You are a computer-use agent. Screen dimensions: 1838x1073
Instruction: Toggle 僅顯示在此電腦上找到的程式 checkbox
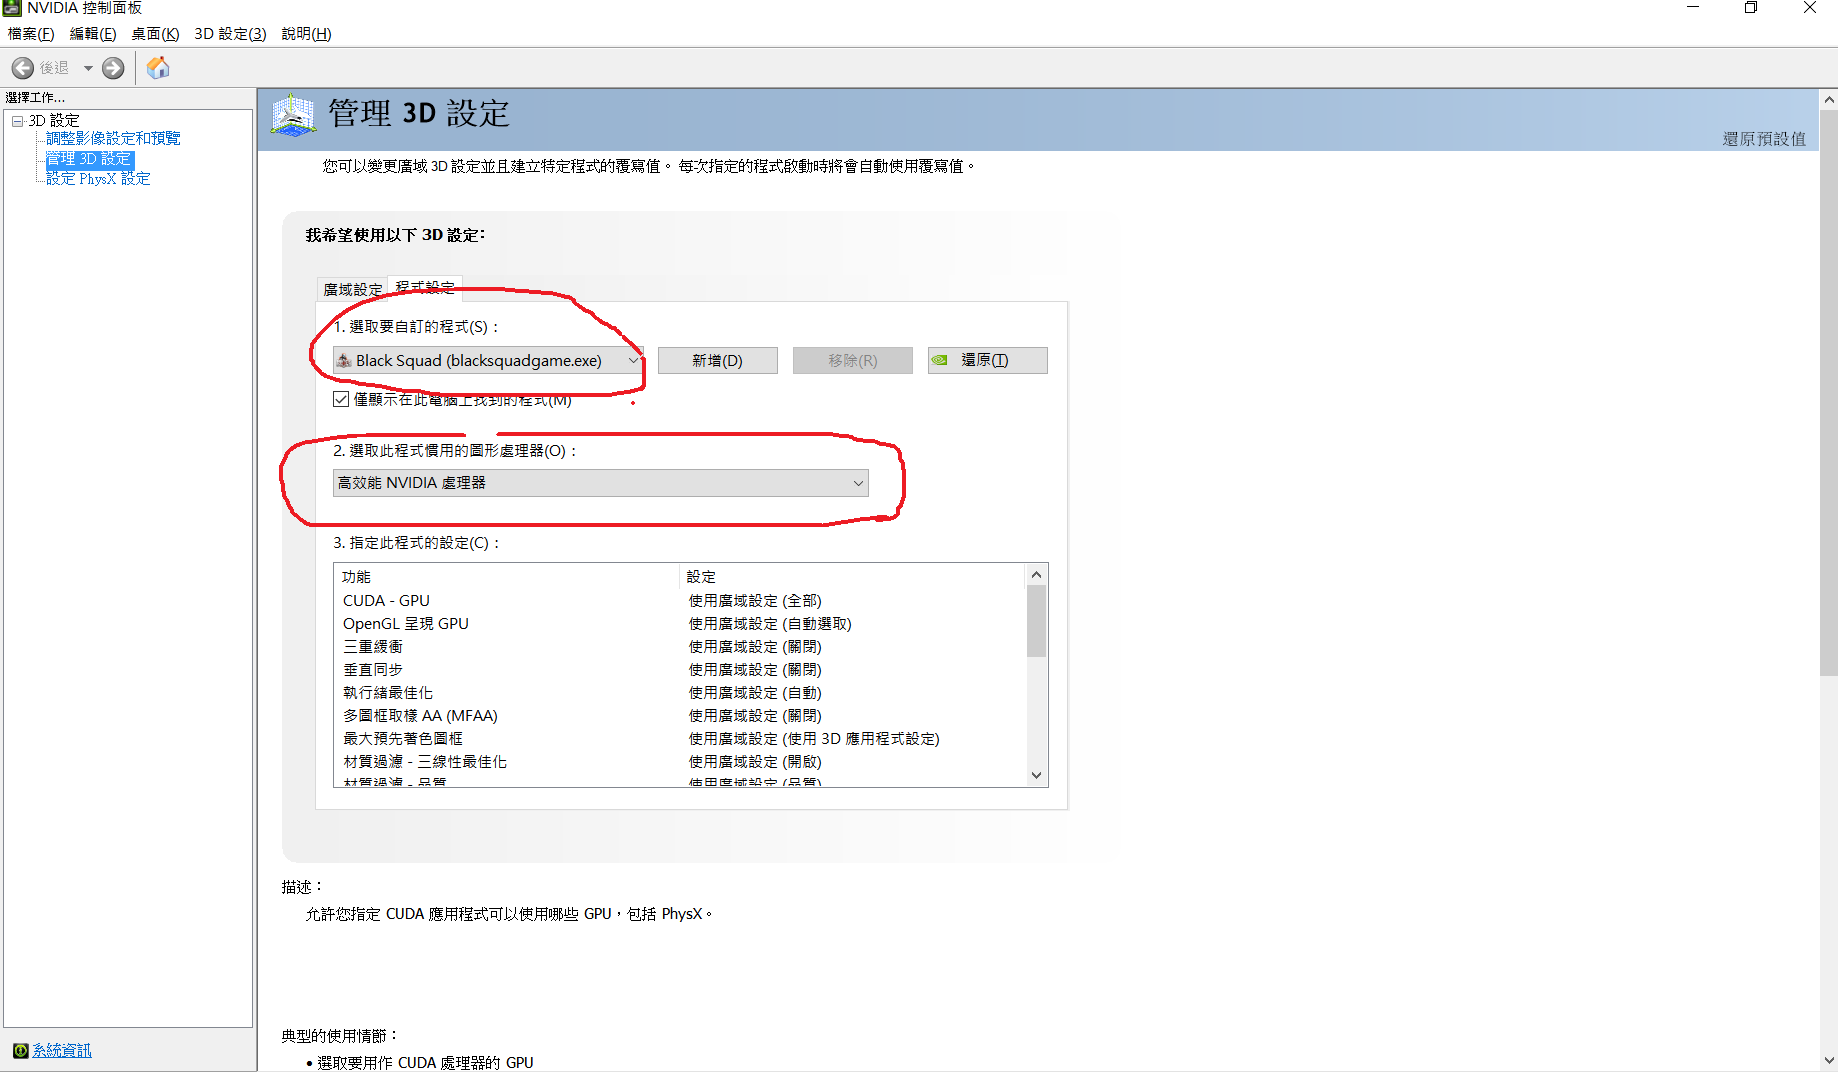click(x=341, y=399)
